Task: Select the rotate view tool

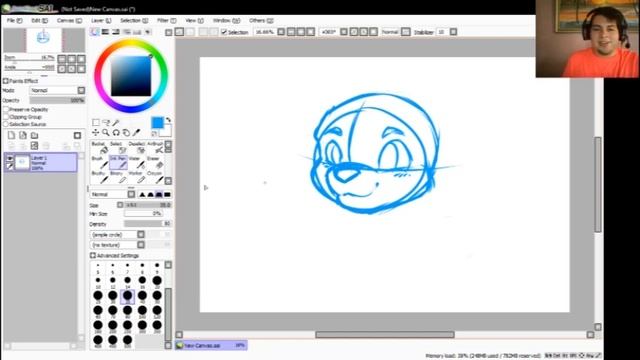Action: (x=116, y=133)
